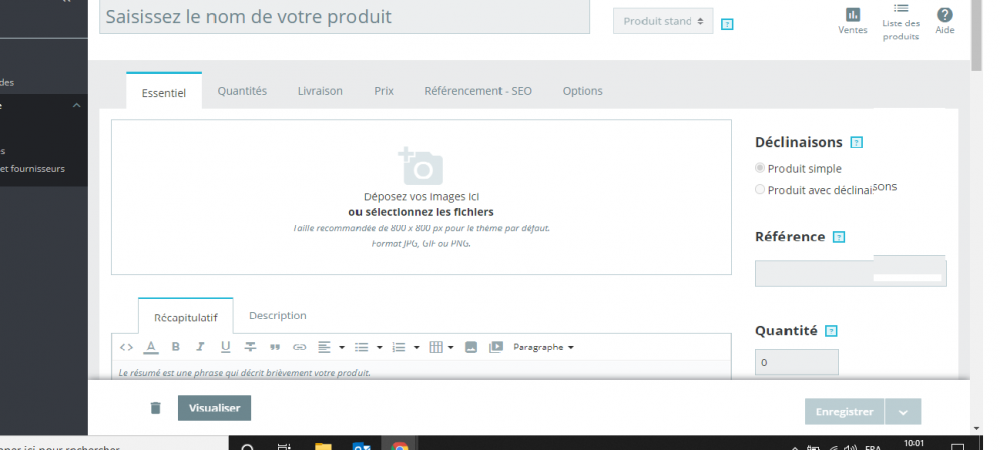Click the help icon beside product type
Image resolution: width=1000 pixels, height=450 pixels.
[x=727, y=24]
